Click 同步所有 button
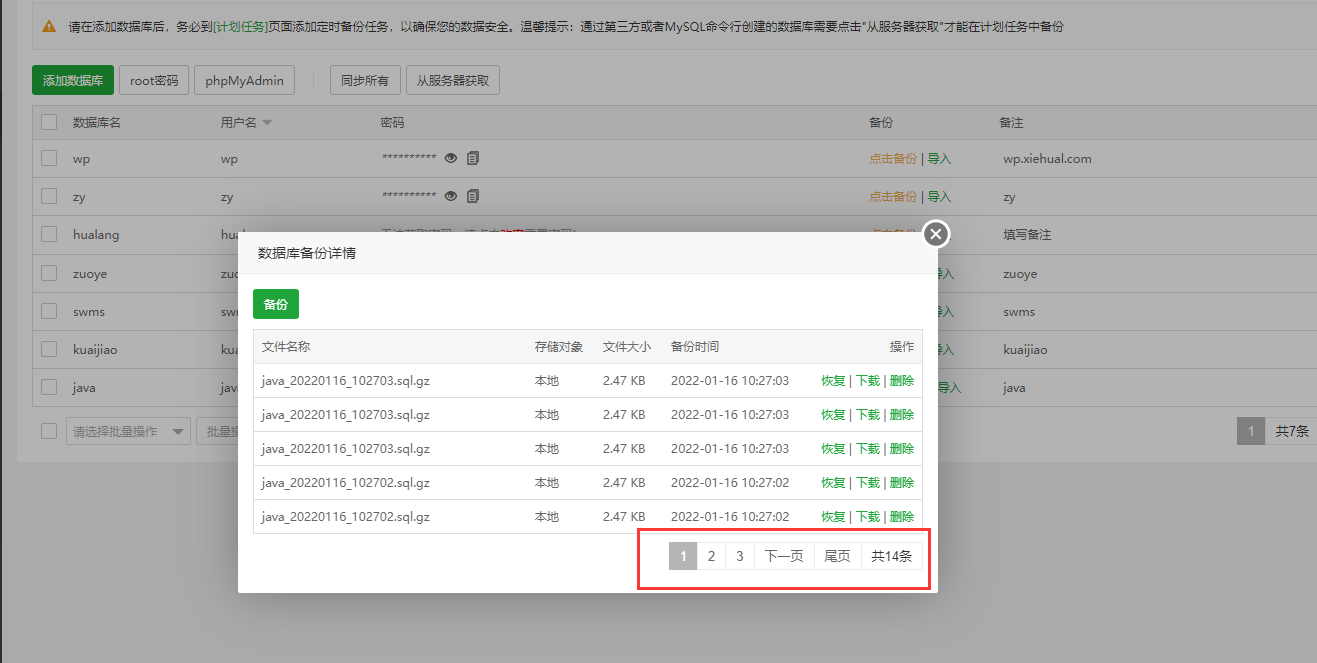 [365, 80]
